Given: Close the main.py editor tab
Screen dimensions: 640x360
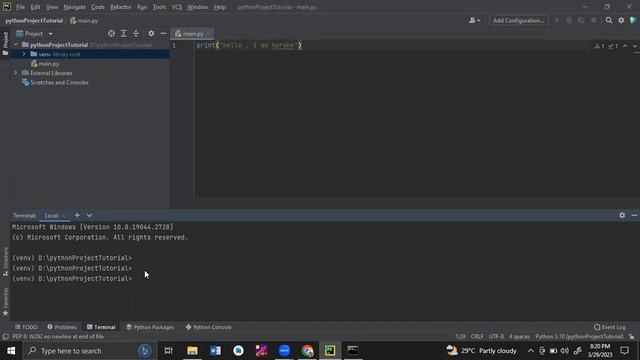Looking at the screenshot, I should point(209,34).
